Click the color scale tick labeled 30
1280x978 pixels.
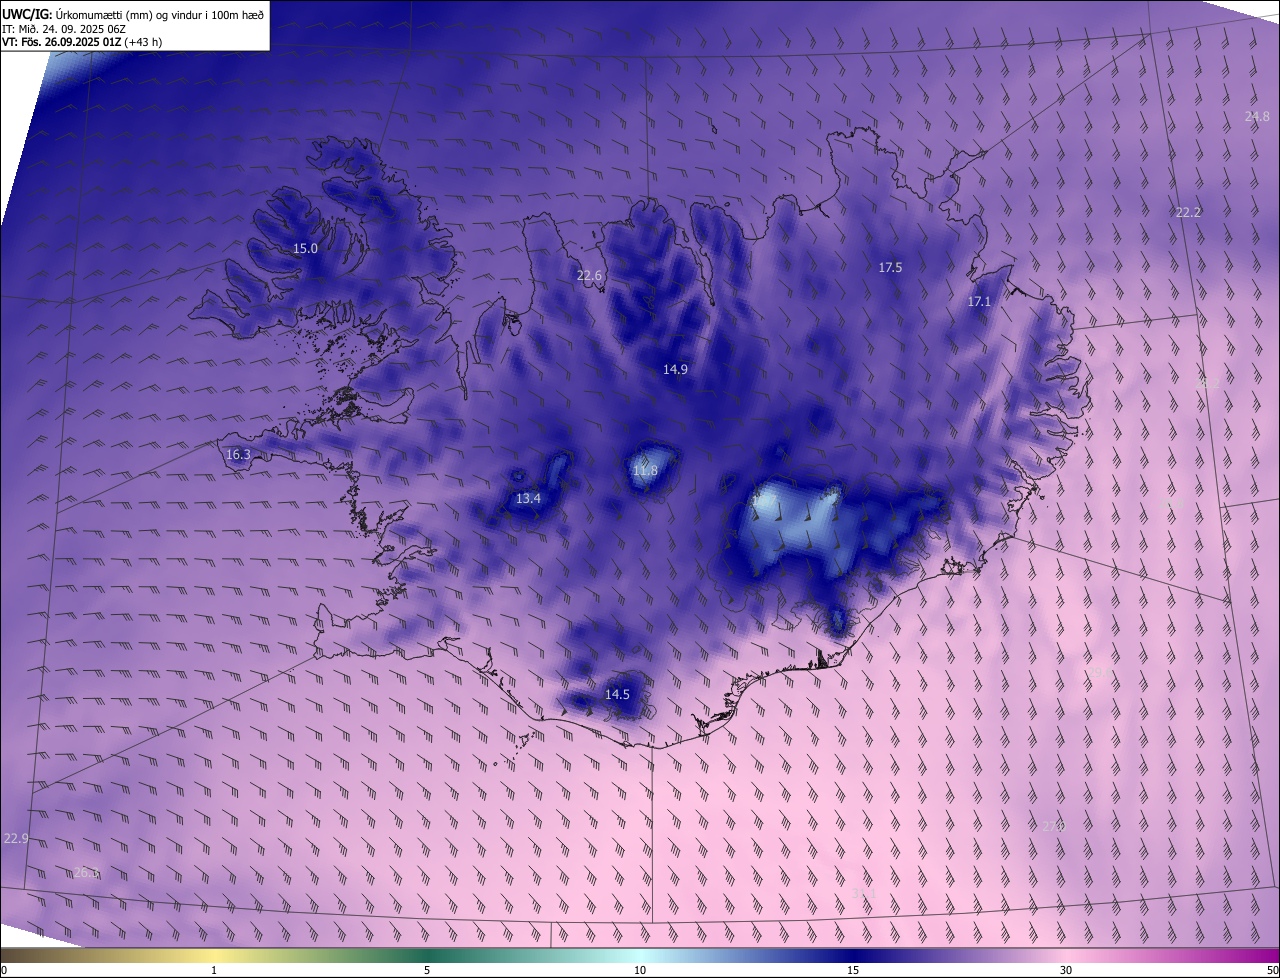click(1066, 970)
